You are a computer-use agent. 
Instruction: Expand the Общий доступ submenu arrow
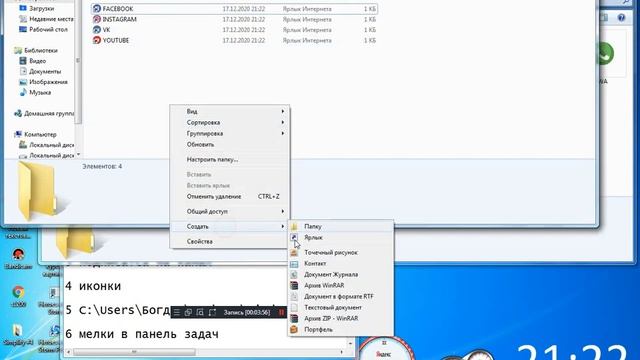pos(282,211)
